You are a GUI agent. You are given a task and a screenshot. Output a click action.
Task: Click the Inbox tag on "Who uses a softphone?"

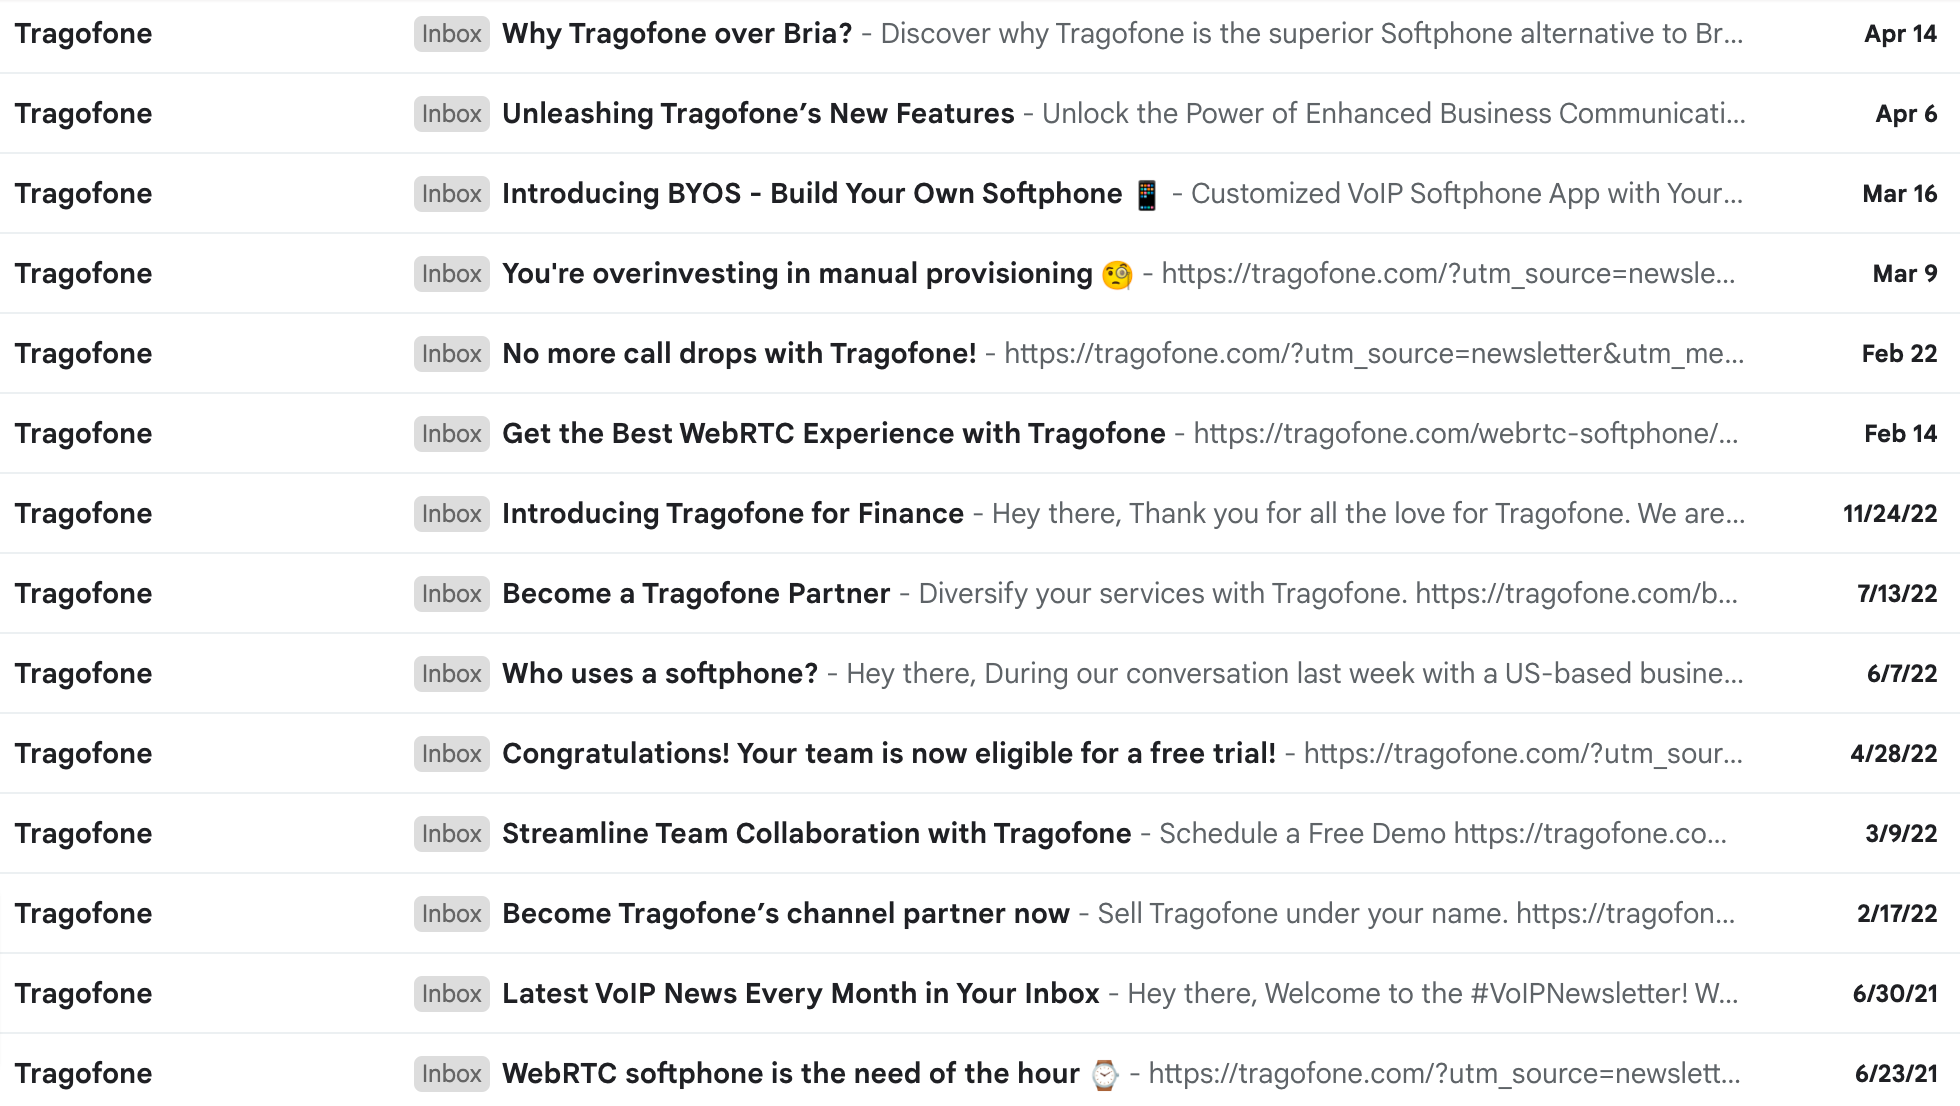(450, 673)
